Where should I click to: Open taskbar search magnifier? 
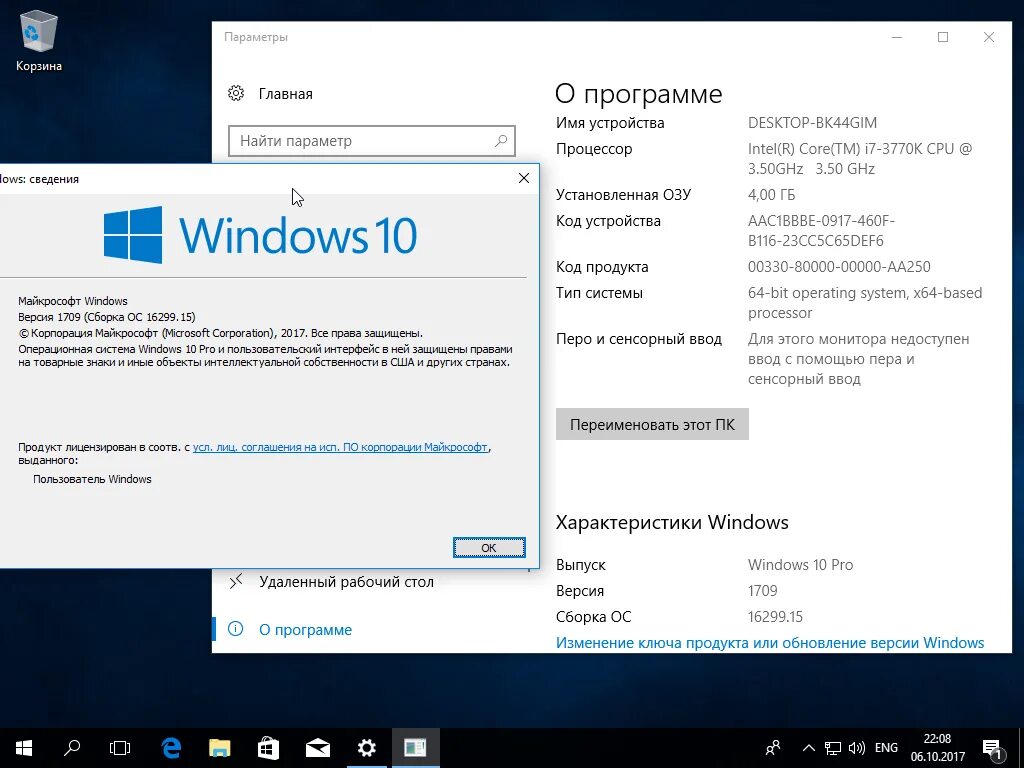(x=72, y=748)
